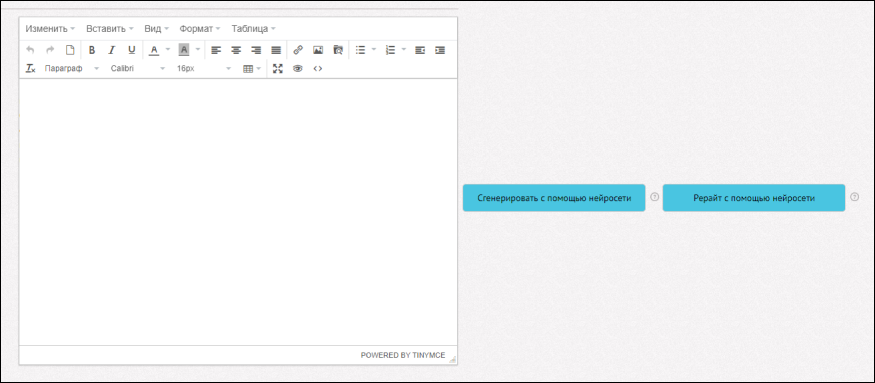Open the Вставить menu
Screen dimensions: 875x383
pos(109,28)
